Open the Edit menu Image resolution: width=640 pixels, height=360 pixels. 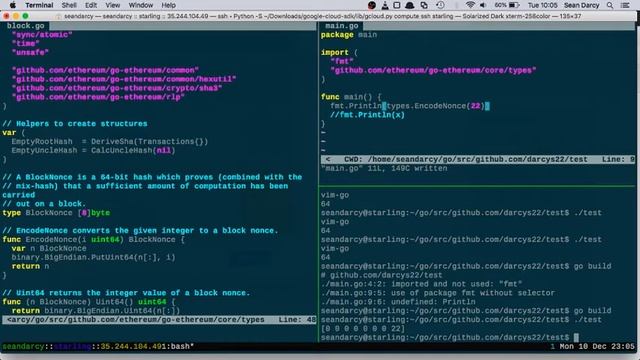[x=91, y=5]
